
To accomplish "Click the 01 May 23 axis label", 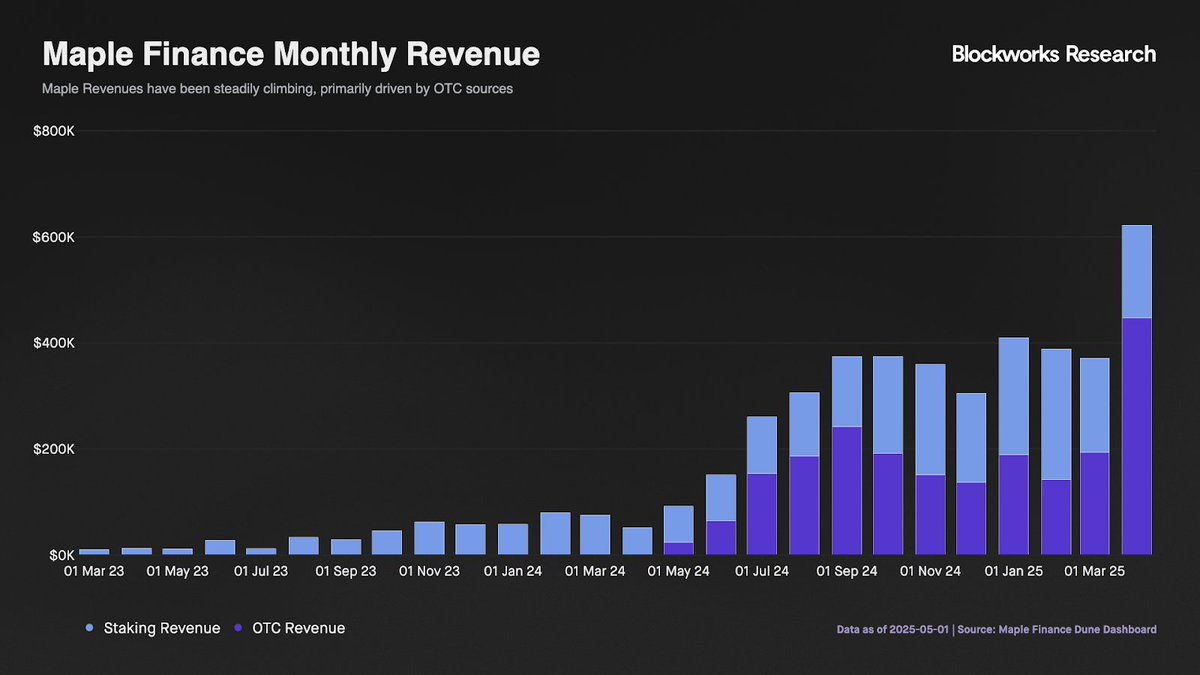I will click(x=177, y=570).
